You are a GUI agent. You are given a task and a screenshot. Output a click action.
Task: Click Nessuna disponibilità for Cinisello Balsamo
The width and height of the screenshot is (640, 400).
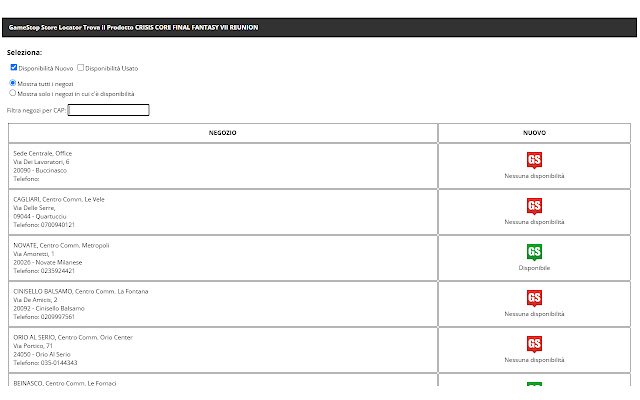coord(534,314)
